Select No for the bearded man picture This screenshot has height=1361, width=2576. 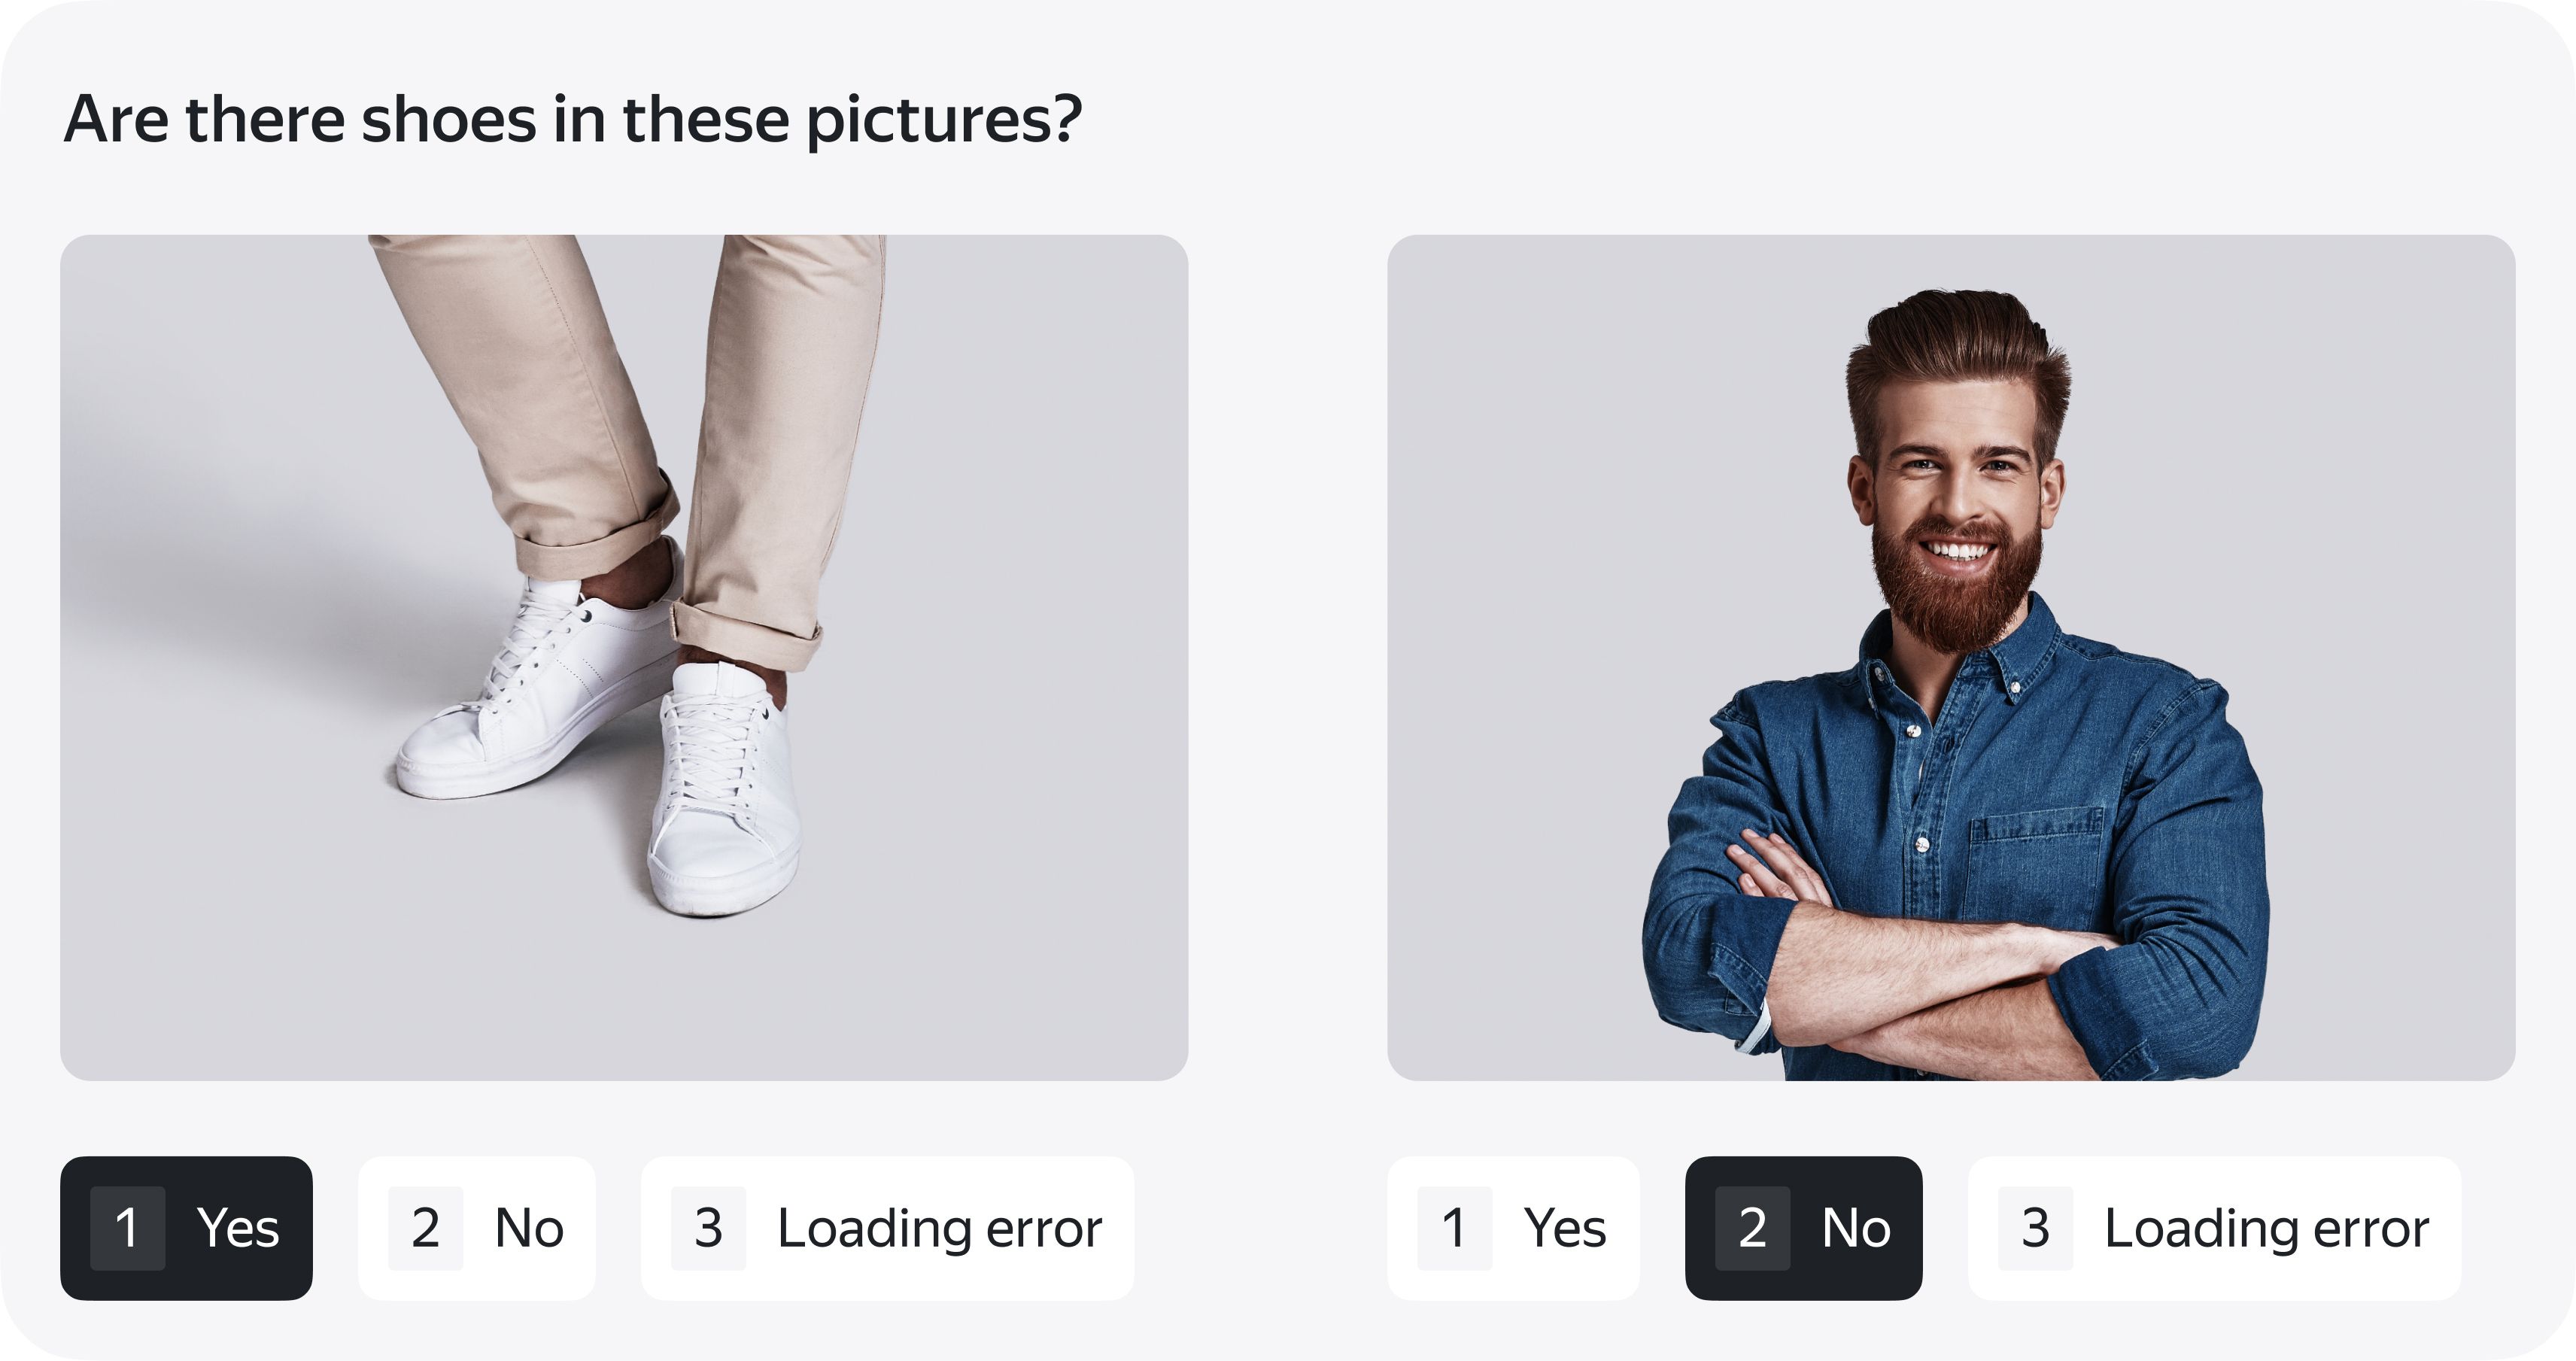[1803, 1228]
